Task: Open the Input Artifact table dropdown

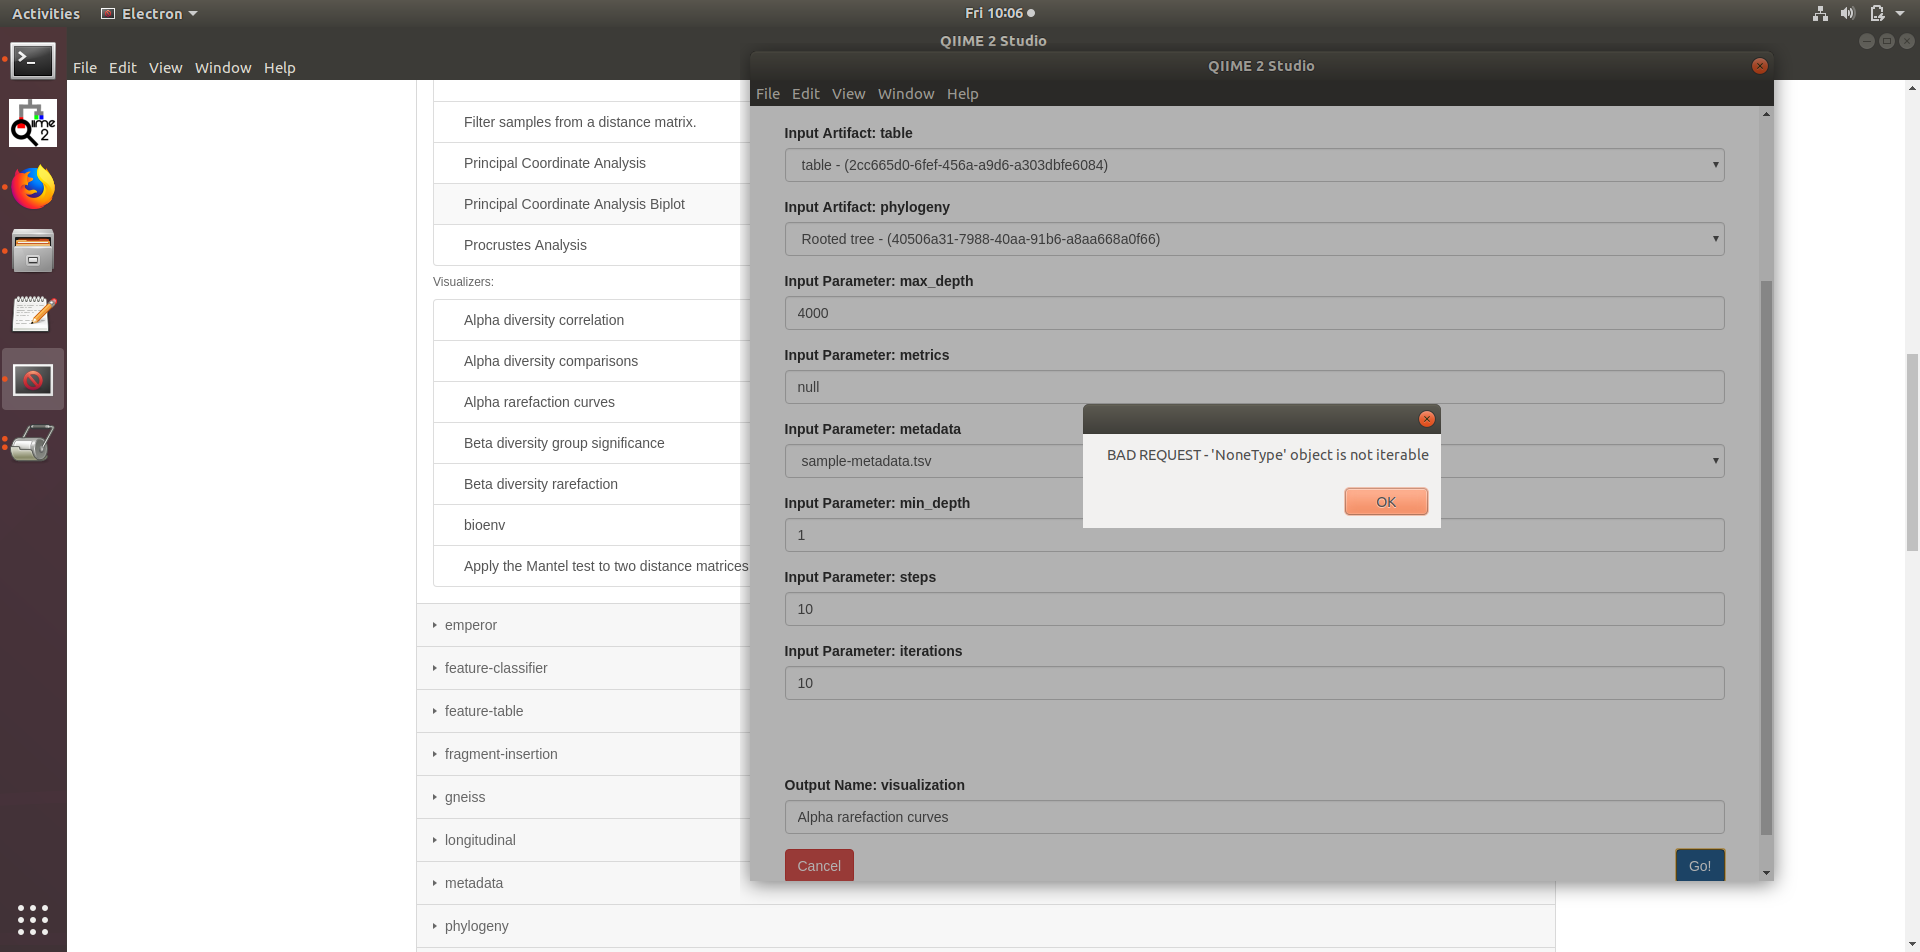Action: (1254, 165)
